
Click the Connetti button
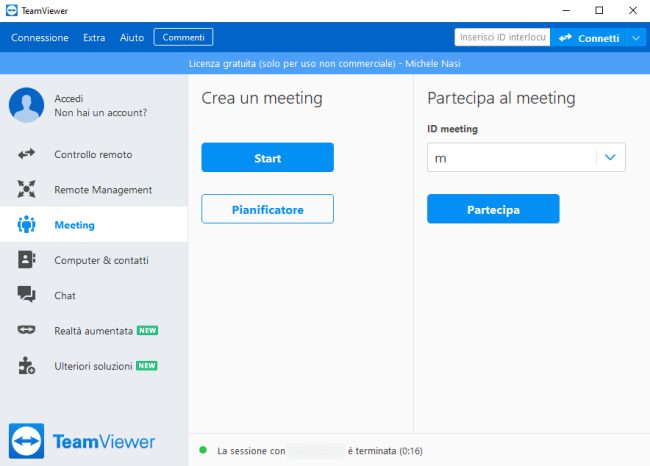pos(589,38)
